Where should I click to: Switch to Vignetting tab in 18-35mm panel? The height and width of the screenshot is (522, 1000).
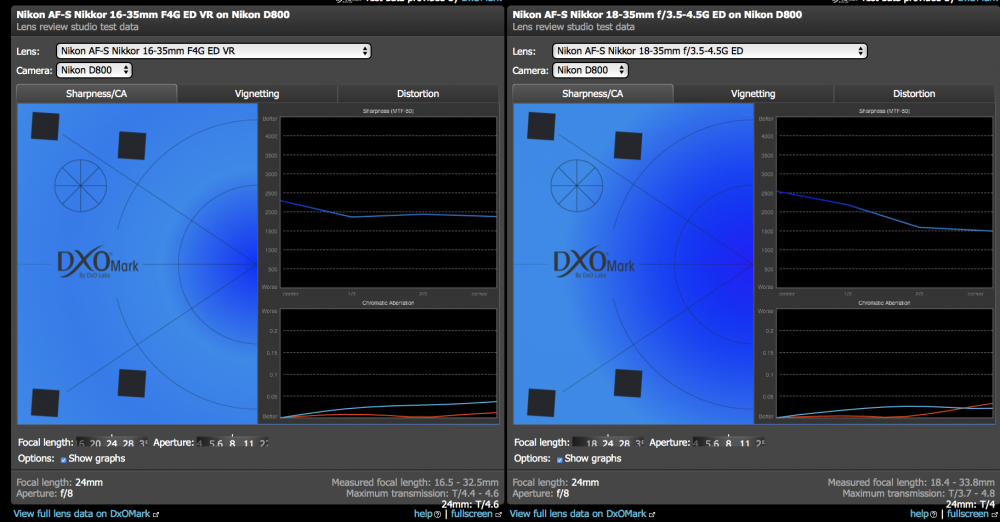pyautogui.click(x=753, y=93)
